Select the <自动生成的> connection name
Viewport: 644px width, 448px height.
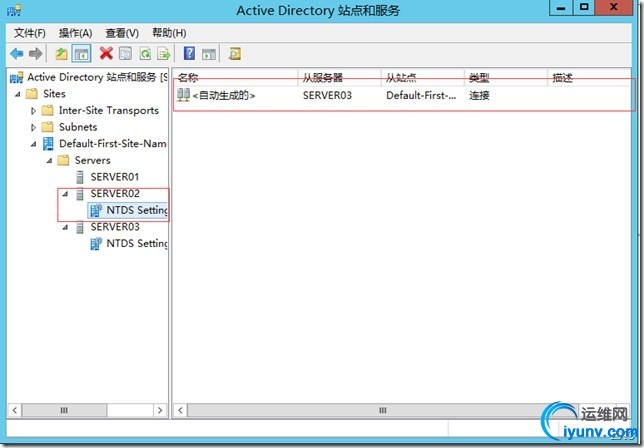click(223, 96)
